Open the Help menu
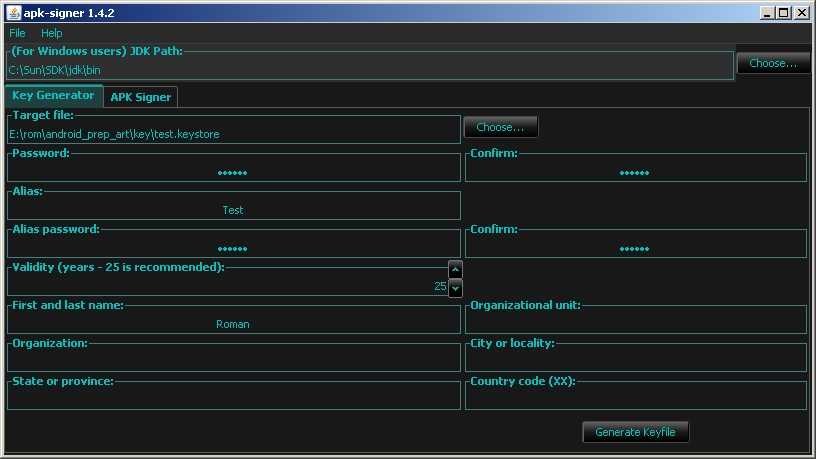This screenshot has width=816, height=459. pos(51,33)
